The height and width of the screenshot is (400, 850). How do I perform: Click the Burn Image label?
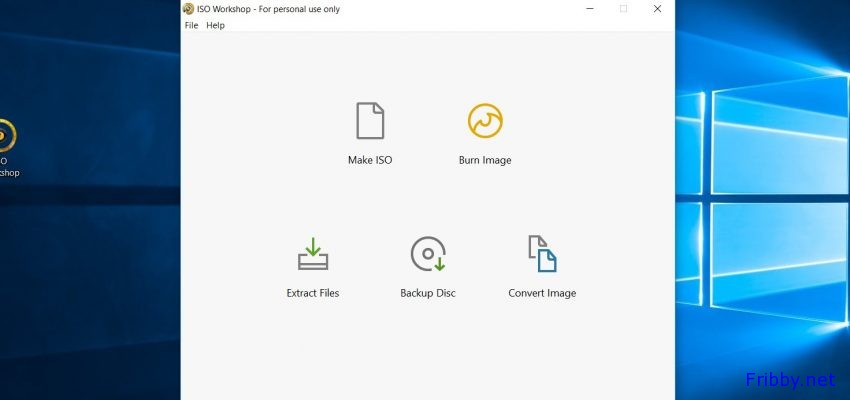(485, 160)
